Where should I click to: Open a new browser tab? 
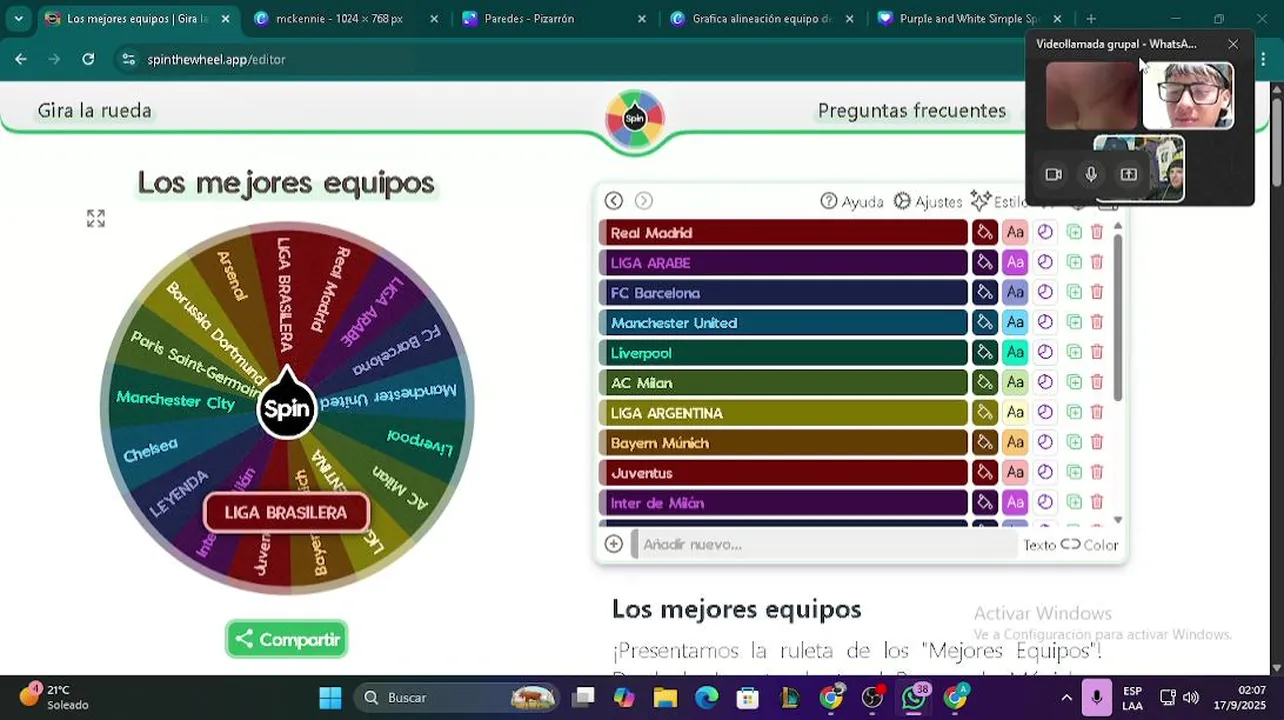point(1091,18)
